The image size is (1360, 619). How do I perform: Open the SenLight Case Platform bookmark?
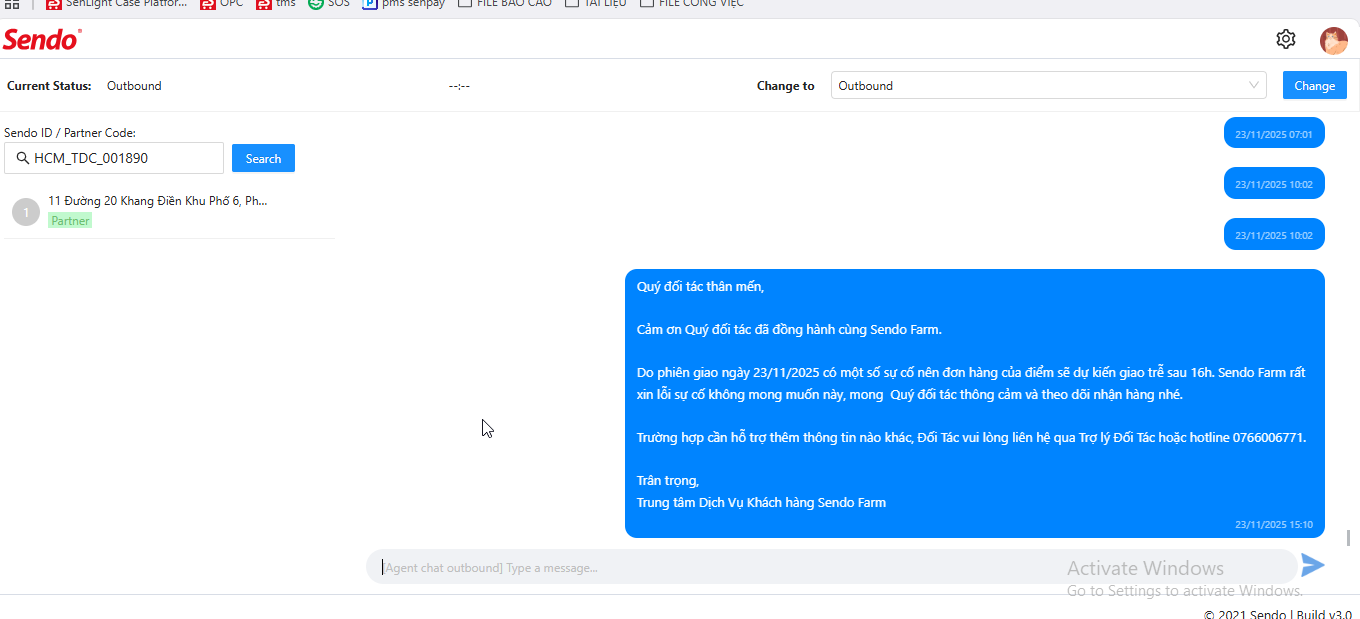click(117, 3)
